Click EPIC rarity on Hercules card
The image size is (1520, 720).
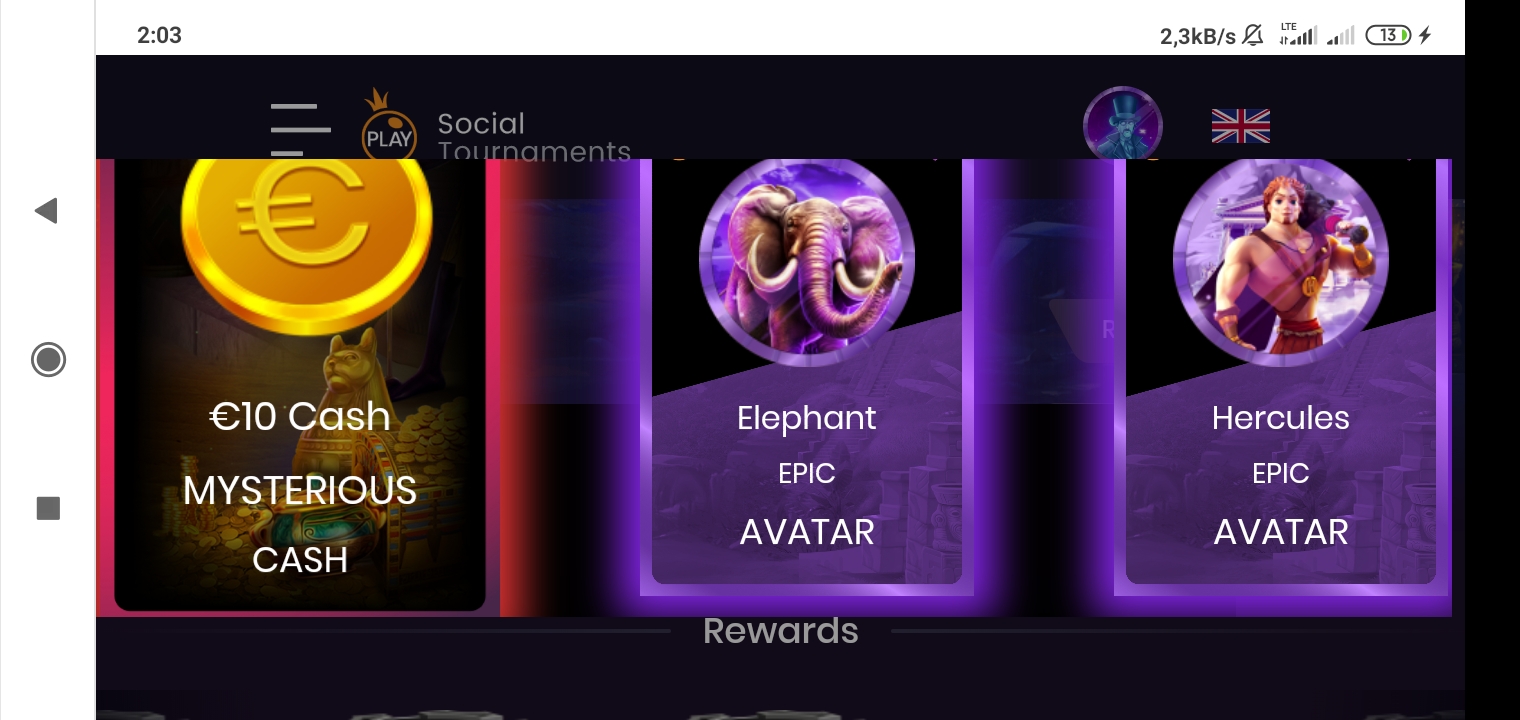(x=1281, y=473)
